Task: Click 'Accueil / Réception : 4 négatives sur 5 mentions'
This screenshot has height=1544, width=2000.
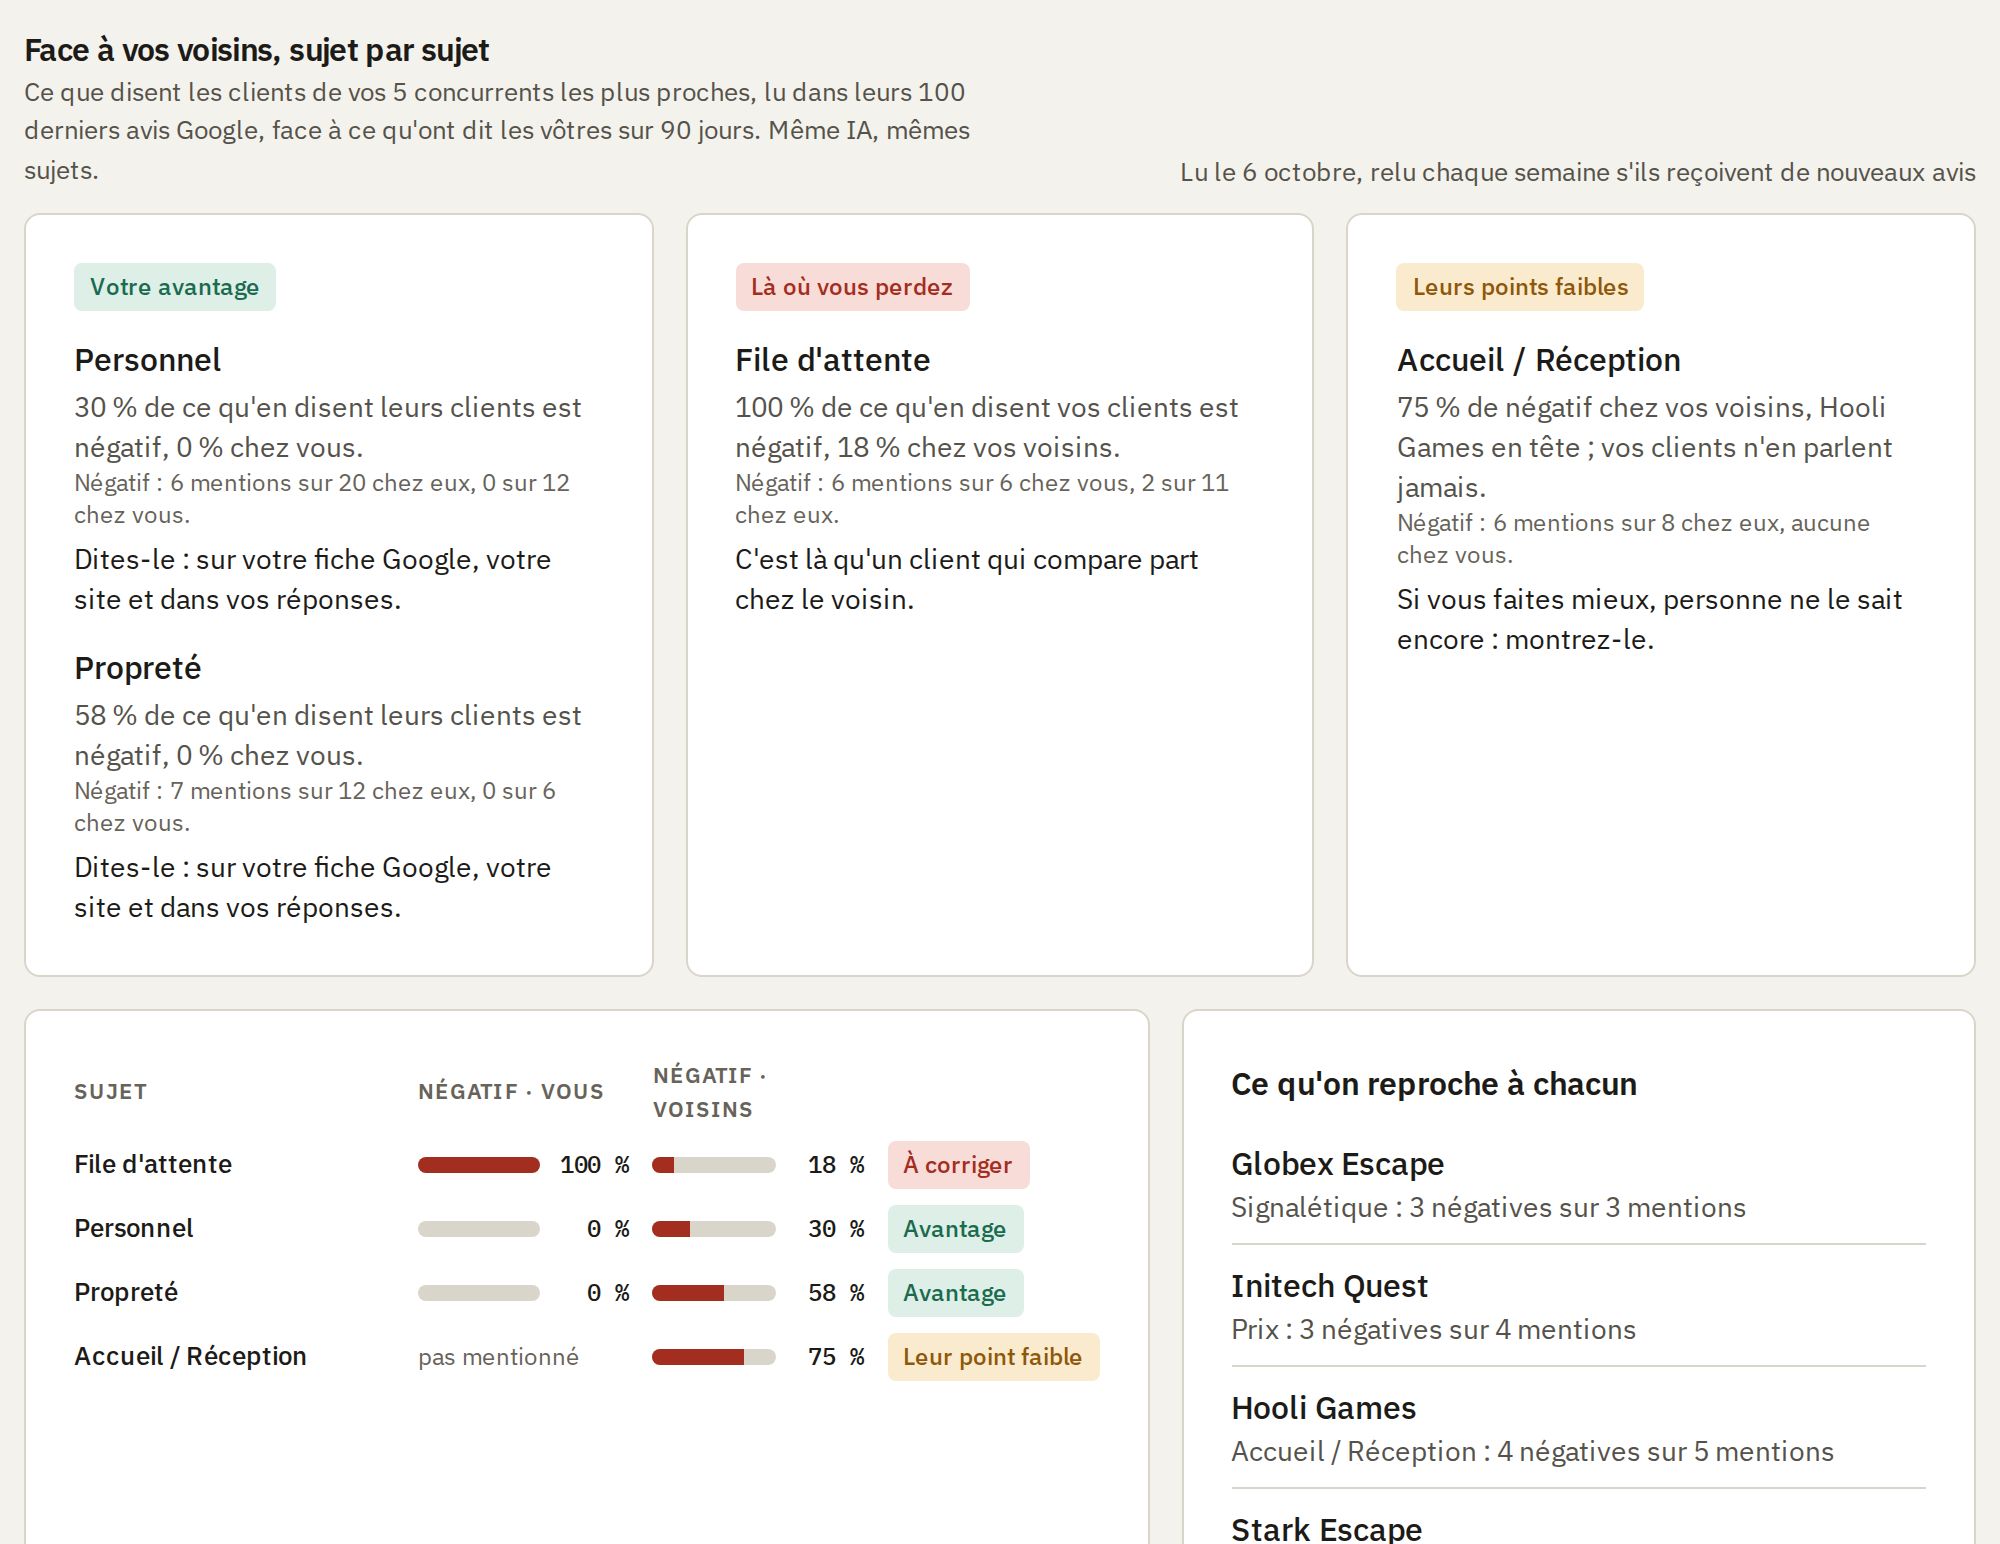Action: (1533, 1452)
